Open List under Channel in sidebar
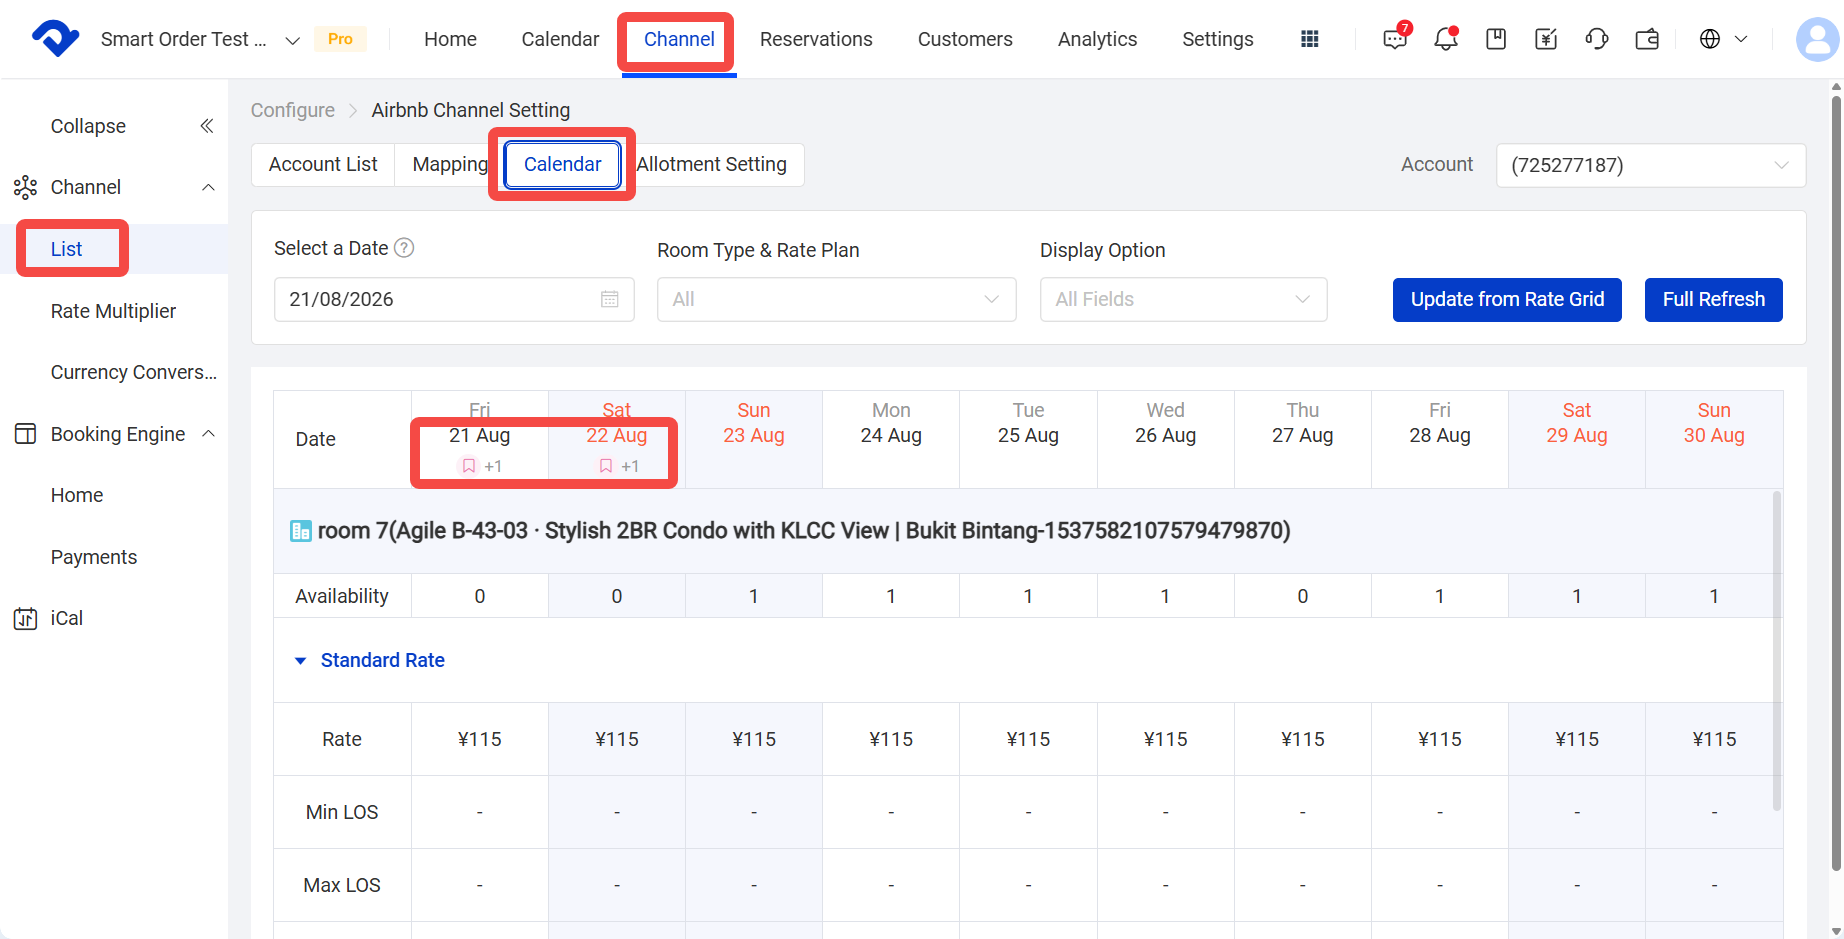The width and height of the screenshot is (1844, 939). pos(66,249)
